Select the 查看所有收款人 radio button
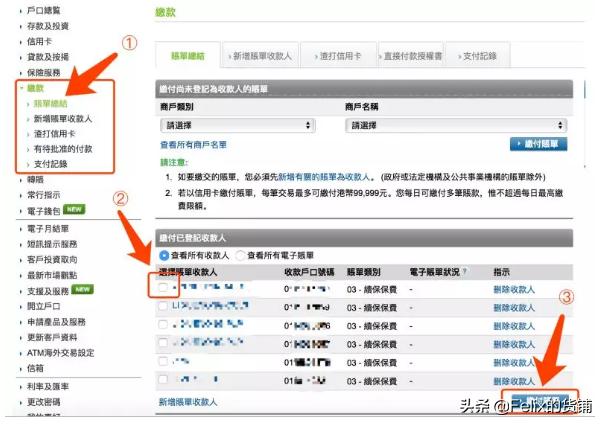Viewport: 604px width, 426px height. point(164,255)
